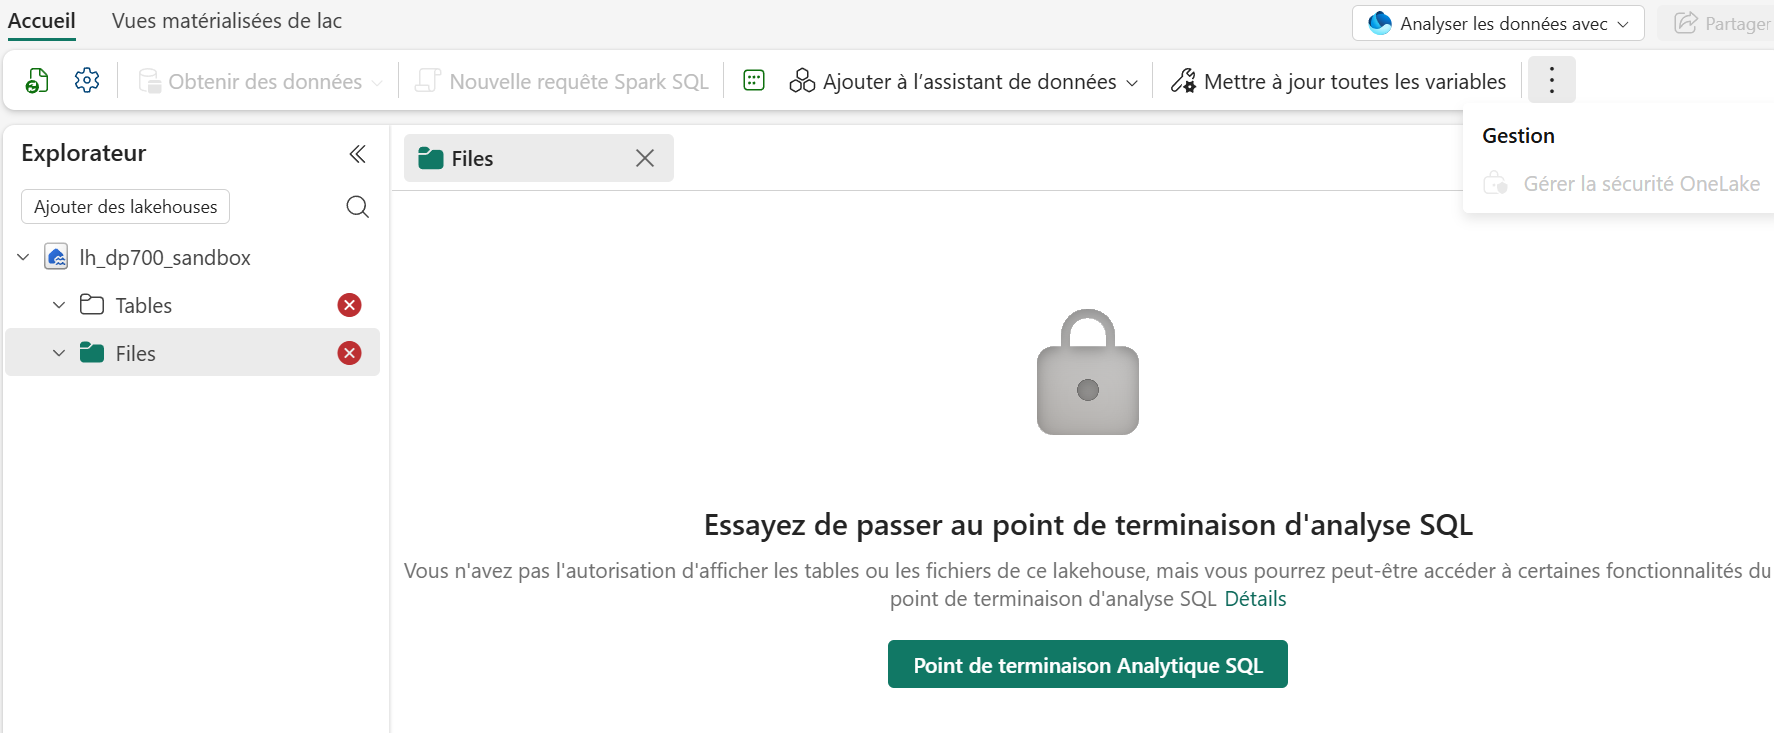This screenshot has width=1774, height=733.
Task: Select Tables in the explorer tree
Action: tap(193, 305)
